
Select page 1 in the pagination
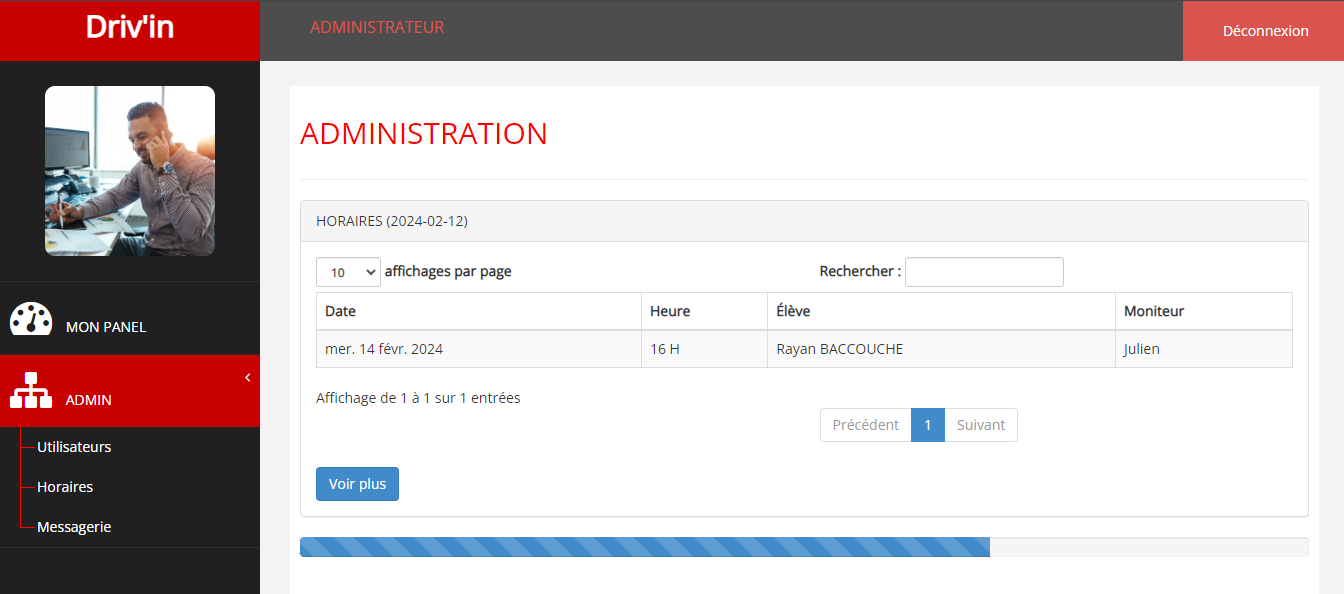click(x=928, y=424)
